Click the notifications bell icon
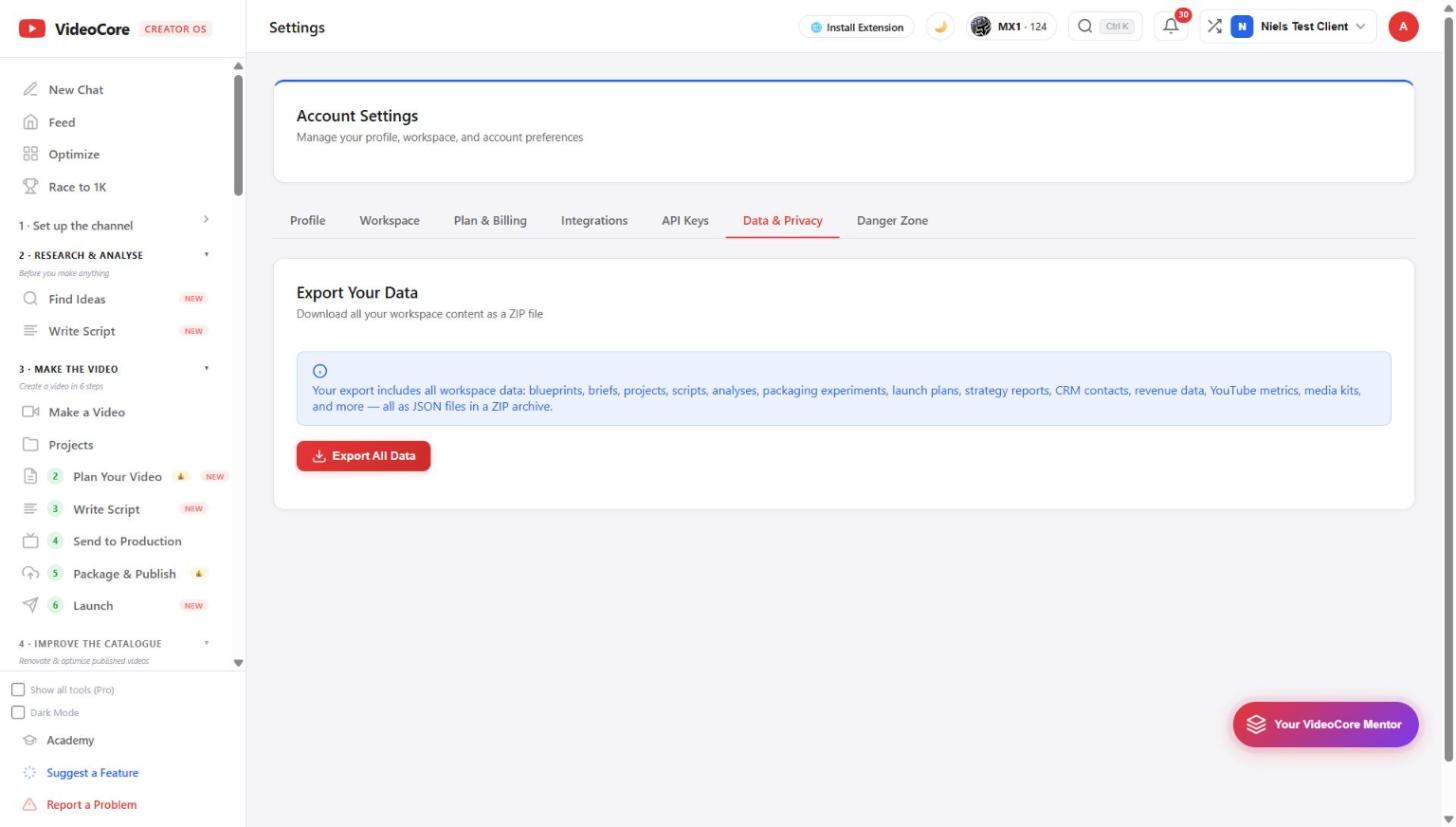The image size is (1456, 827). (x=1171, y=27)
